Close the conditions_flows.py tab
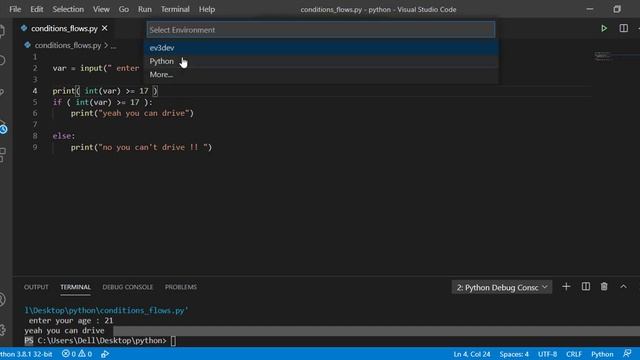Screen dimensions: 640x360 click(105, 28)
